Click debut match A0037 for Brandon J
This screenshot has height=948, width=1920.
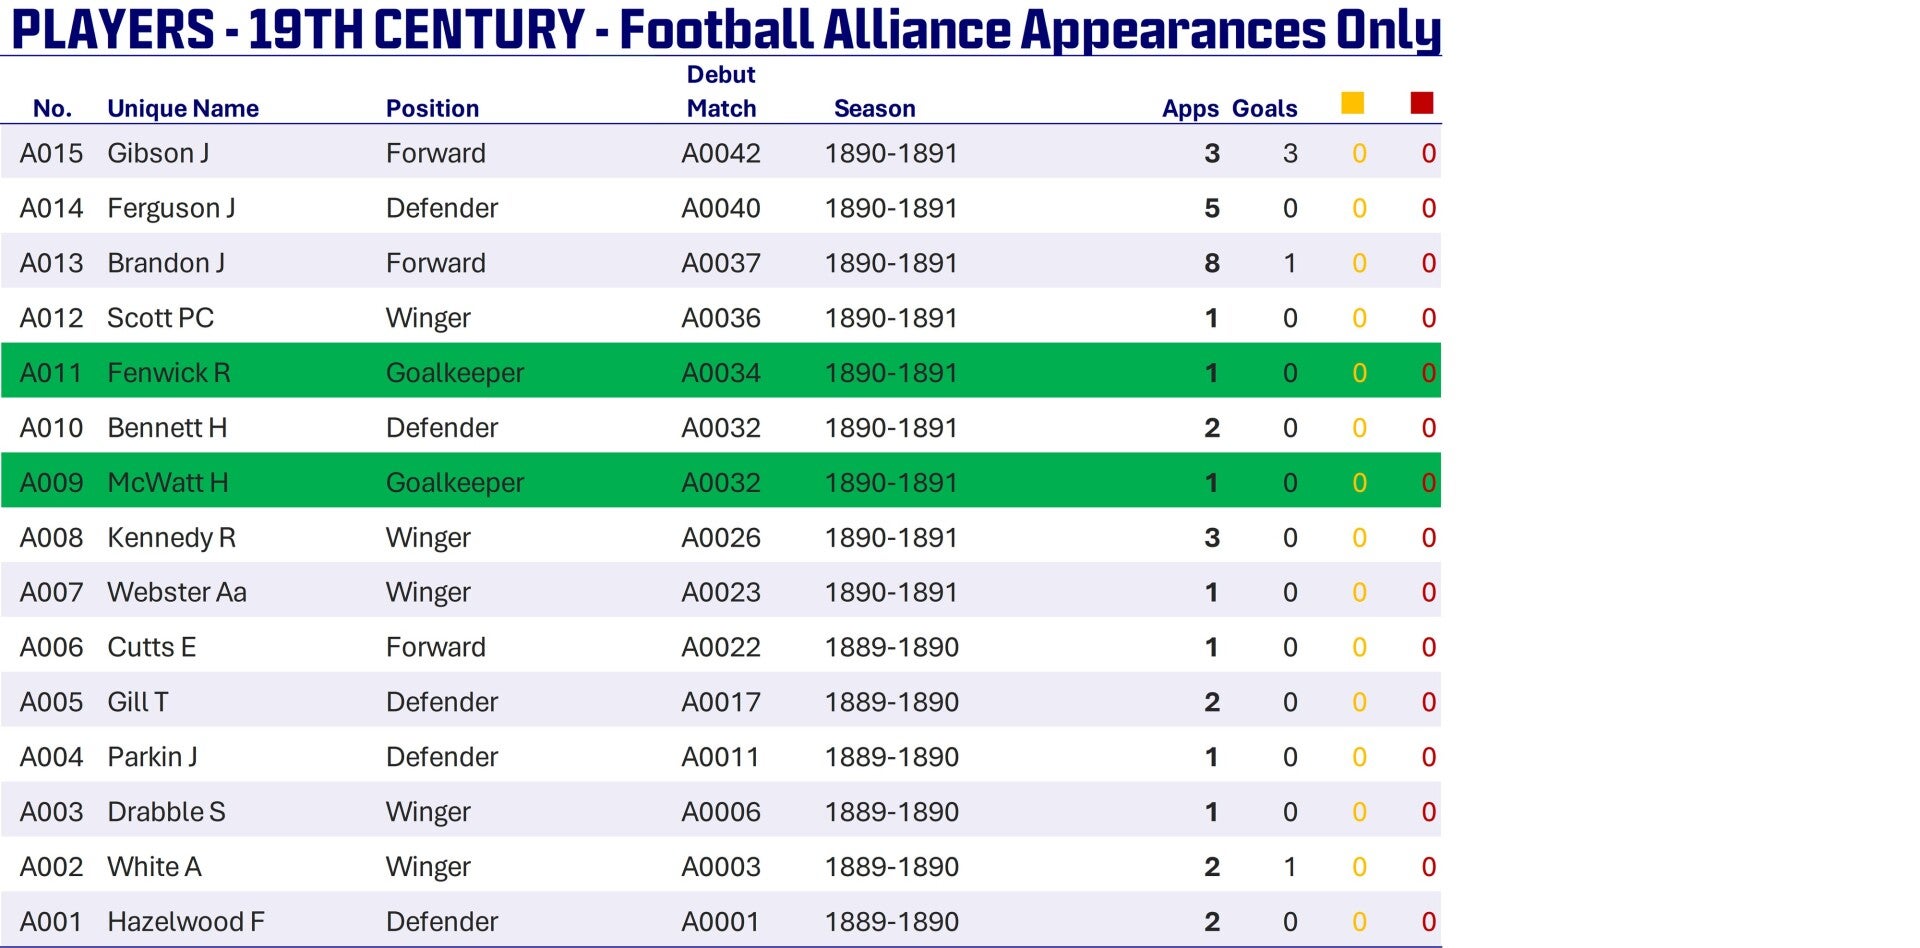click(x=721, y=263)
